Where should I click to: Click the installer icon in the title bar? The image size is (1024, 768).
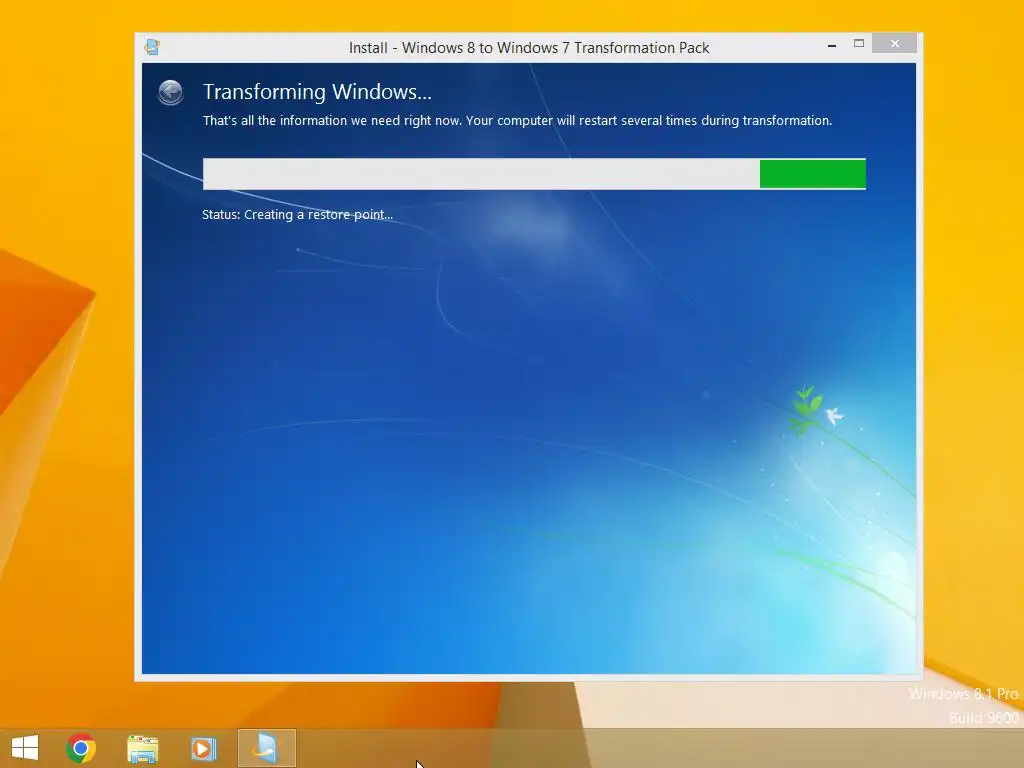152,47
